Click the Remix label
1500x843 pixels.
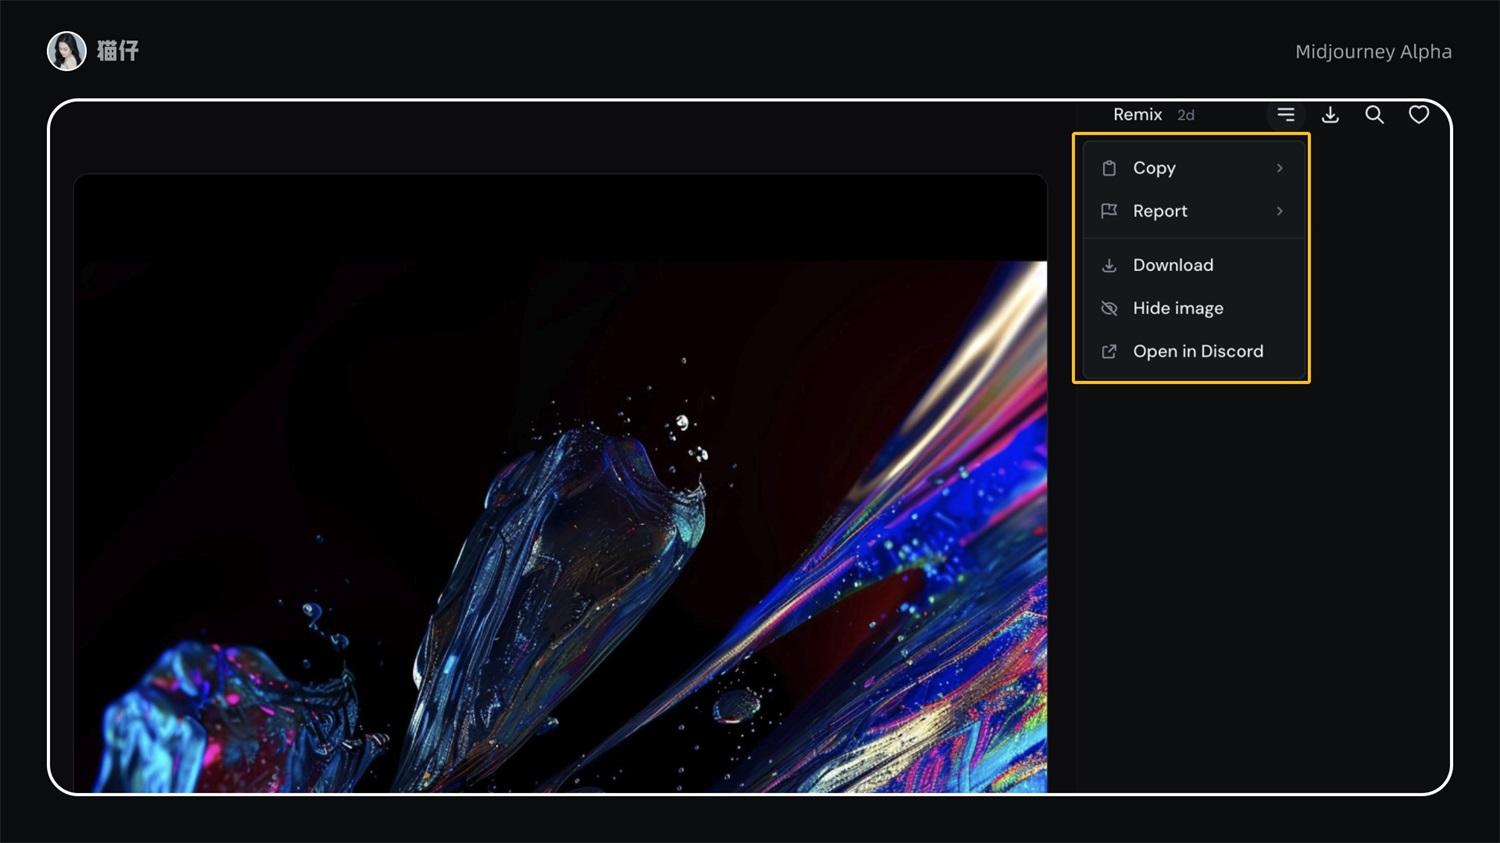tap(1138, 115)
